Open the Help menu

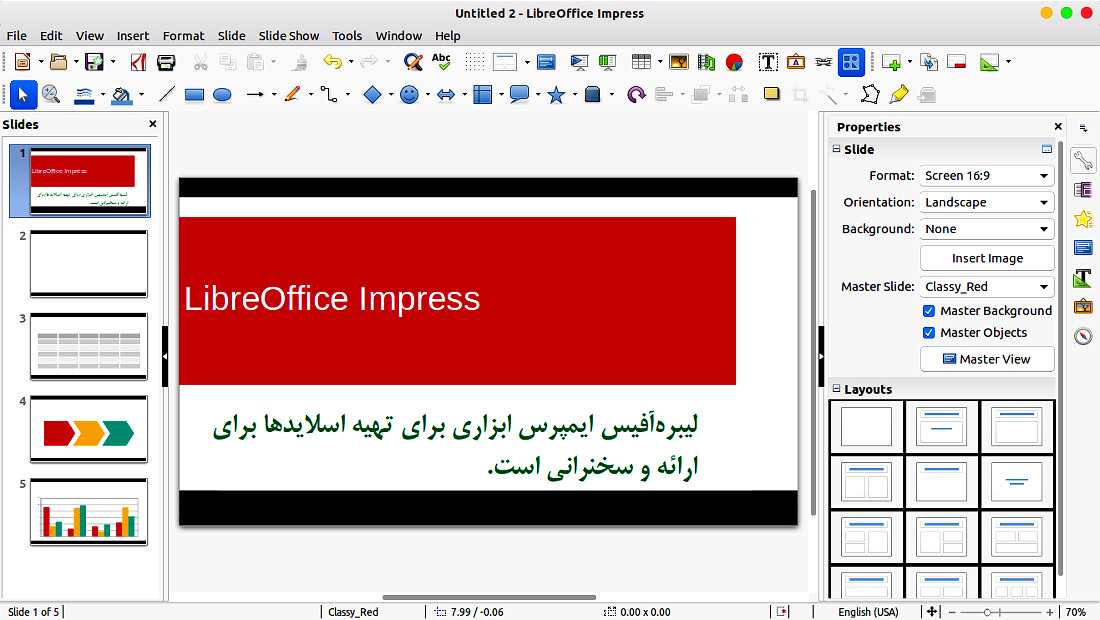point(448,36)
